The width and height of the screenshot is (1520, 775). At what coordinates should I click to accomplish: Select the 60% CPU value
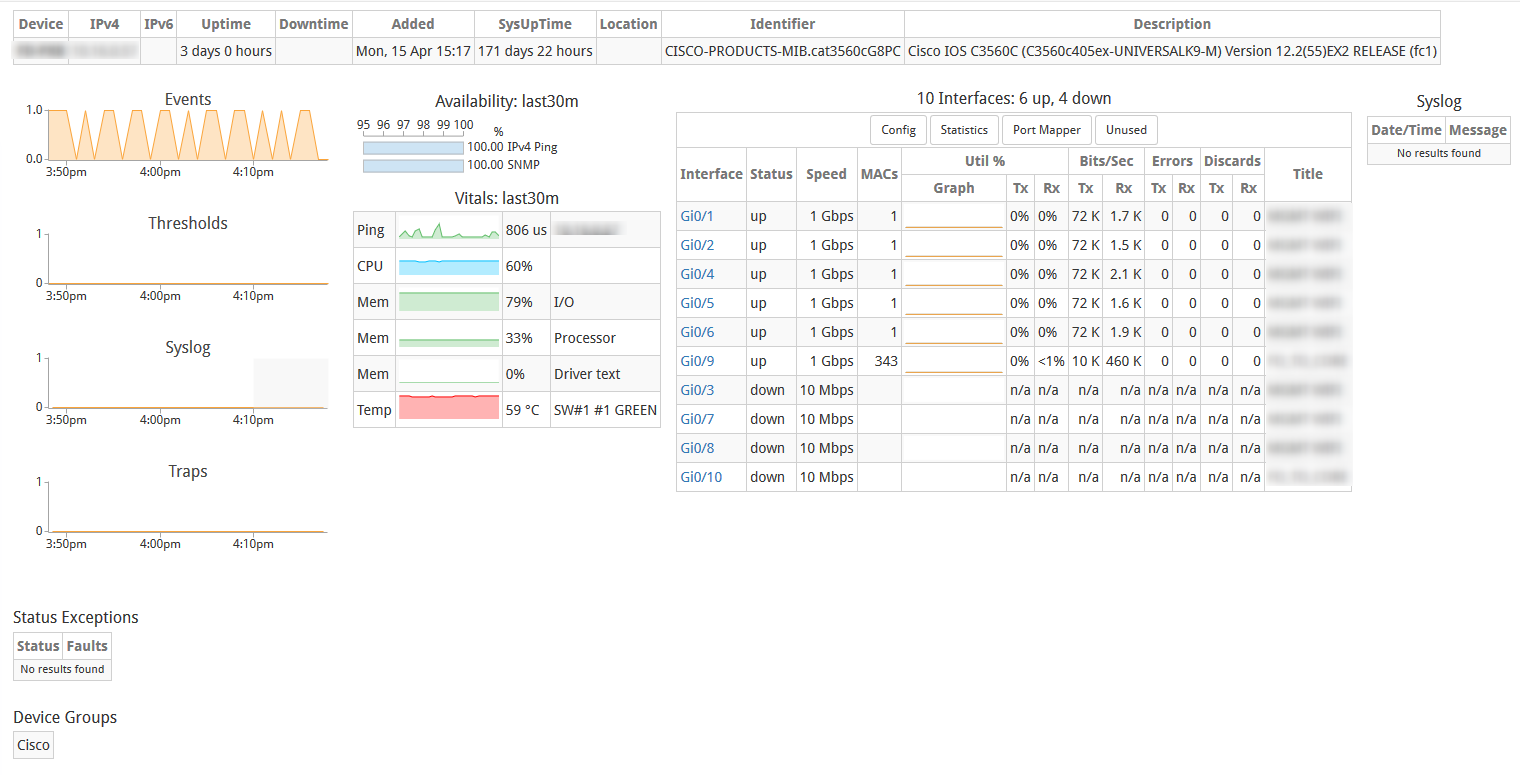pyautogui.click(x=519, y=266)
